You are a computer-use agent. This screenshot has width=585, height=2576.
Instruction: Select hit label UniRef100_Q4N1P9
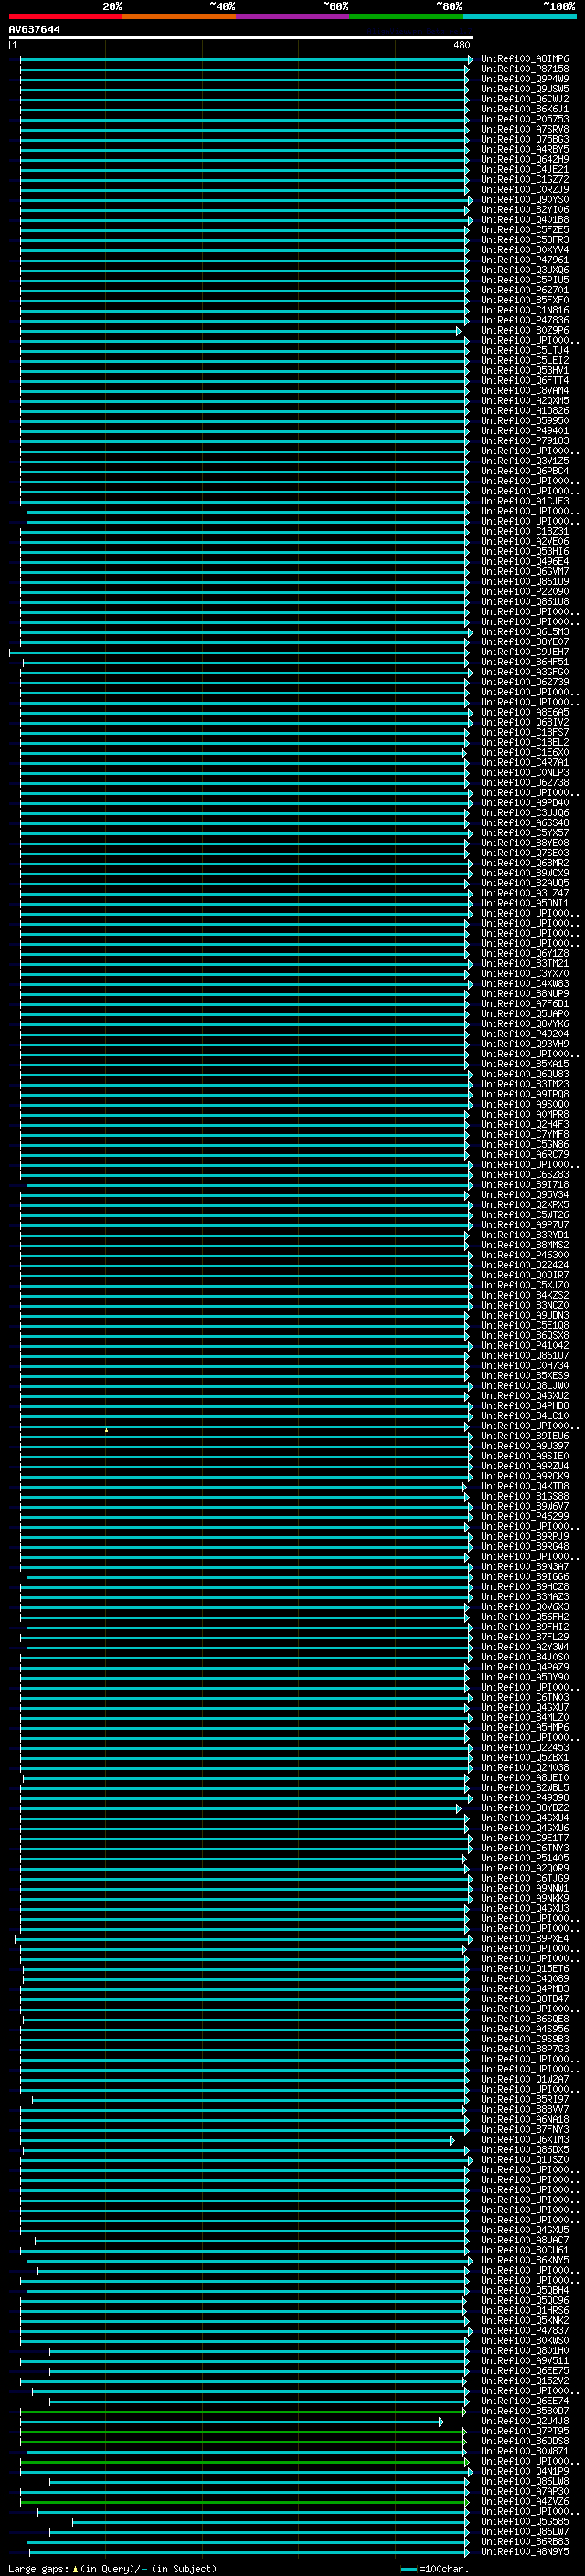coord(524,2472)
